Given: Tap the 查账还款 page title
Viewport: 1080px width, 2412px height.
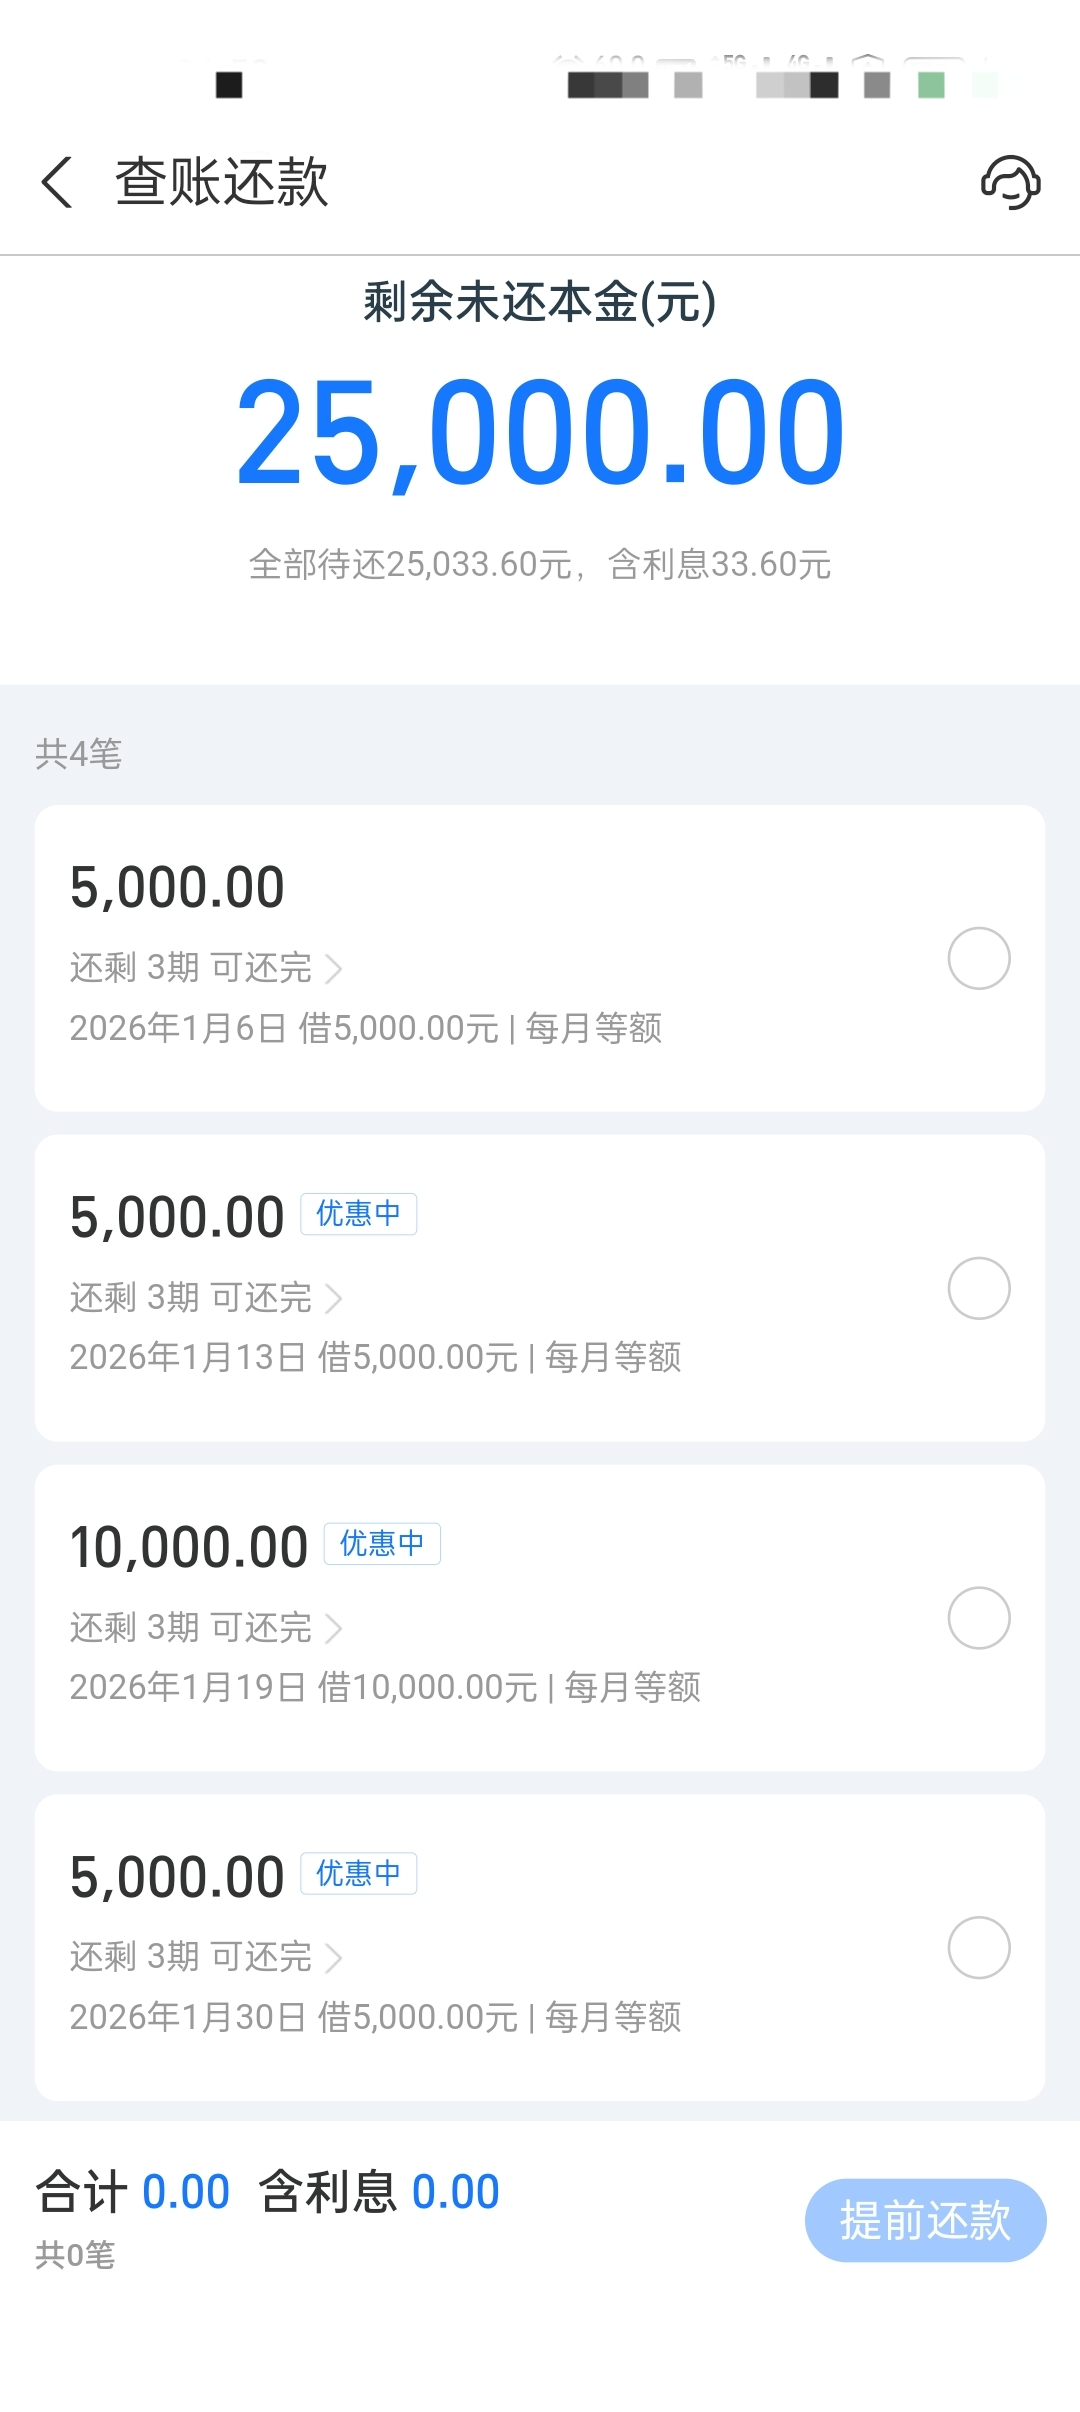Looking at the screenshot, I should tap(221, 182).
